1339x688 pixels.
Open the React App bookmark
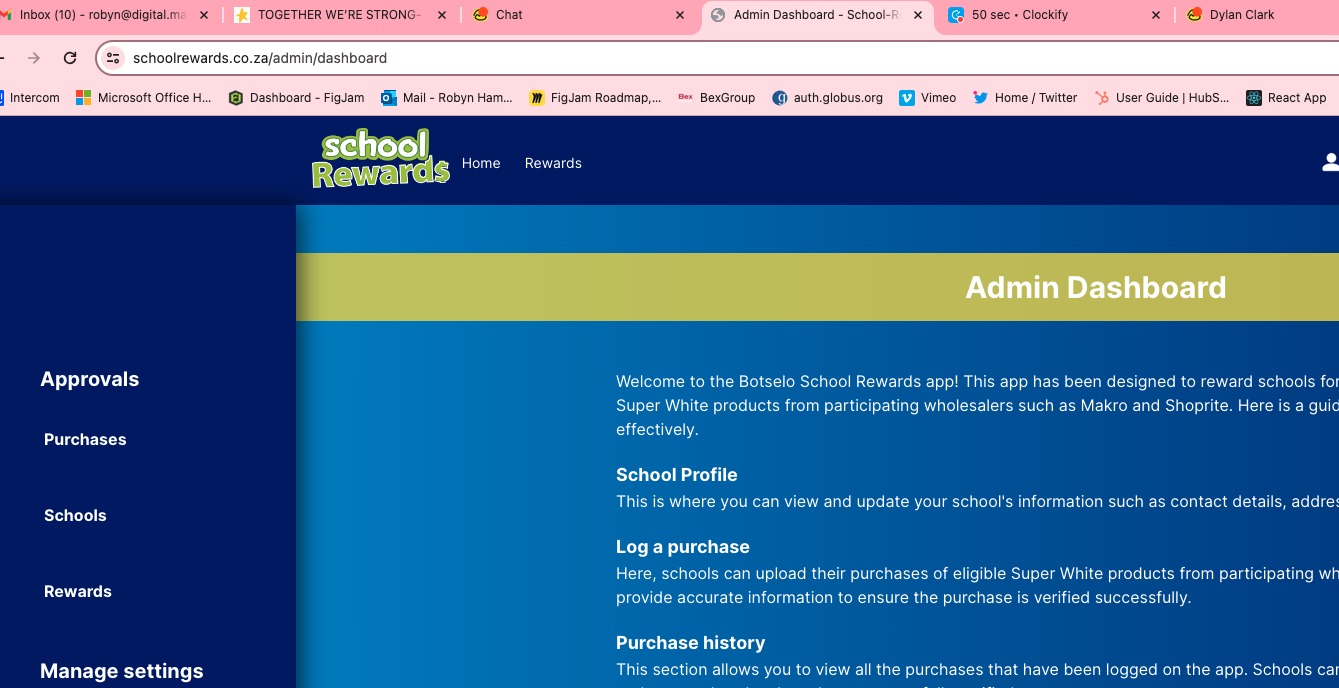[x=1286, y=97]
